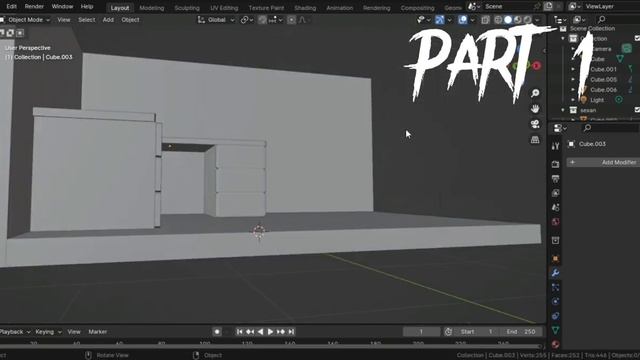Screen dimensions: 640x360
Task: Open the Playback dropdown
Action: coord(15,332)
